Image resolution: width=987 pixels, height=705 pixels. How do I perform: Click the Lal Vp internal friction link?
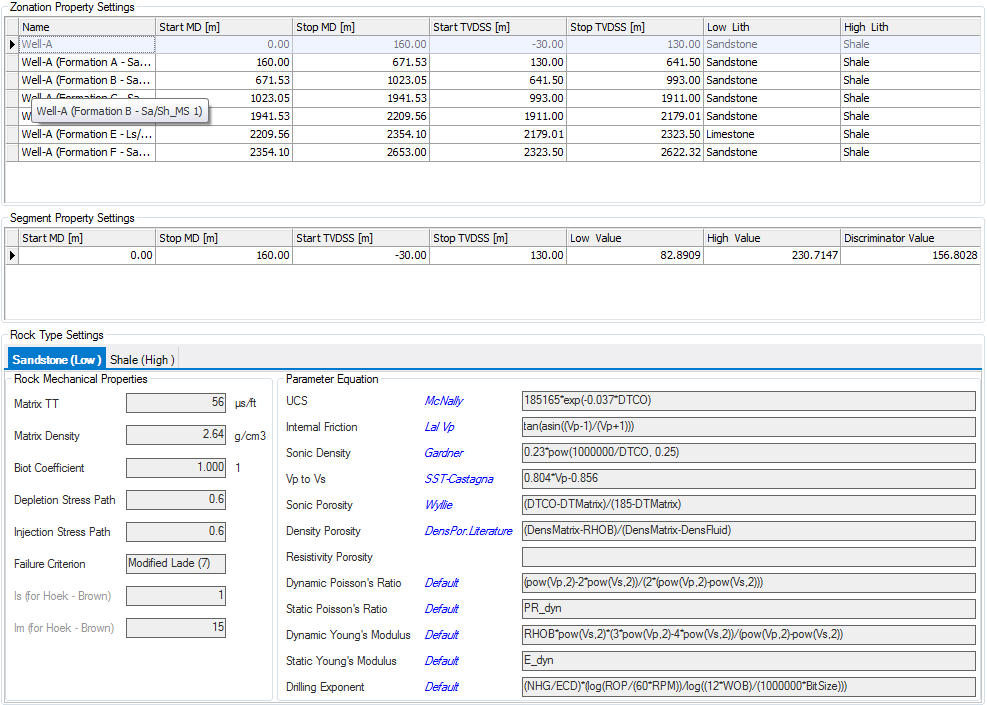click(439, 427)
